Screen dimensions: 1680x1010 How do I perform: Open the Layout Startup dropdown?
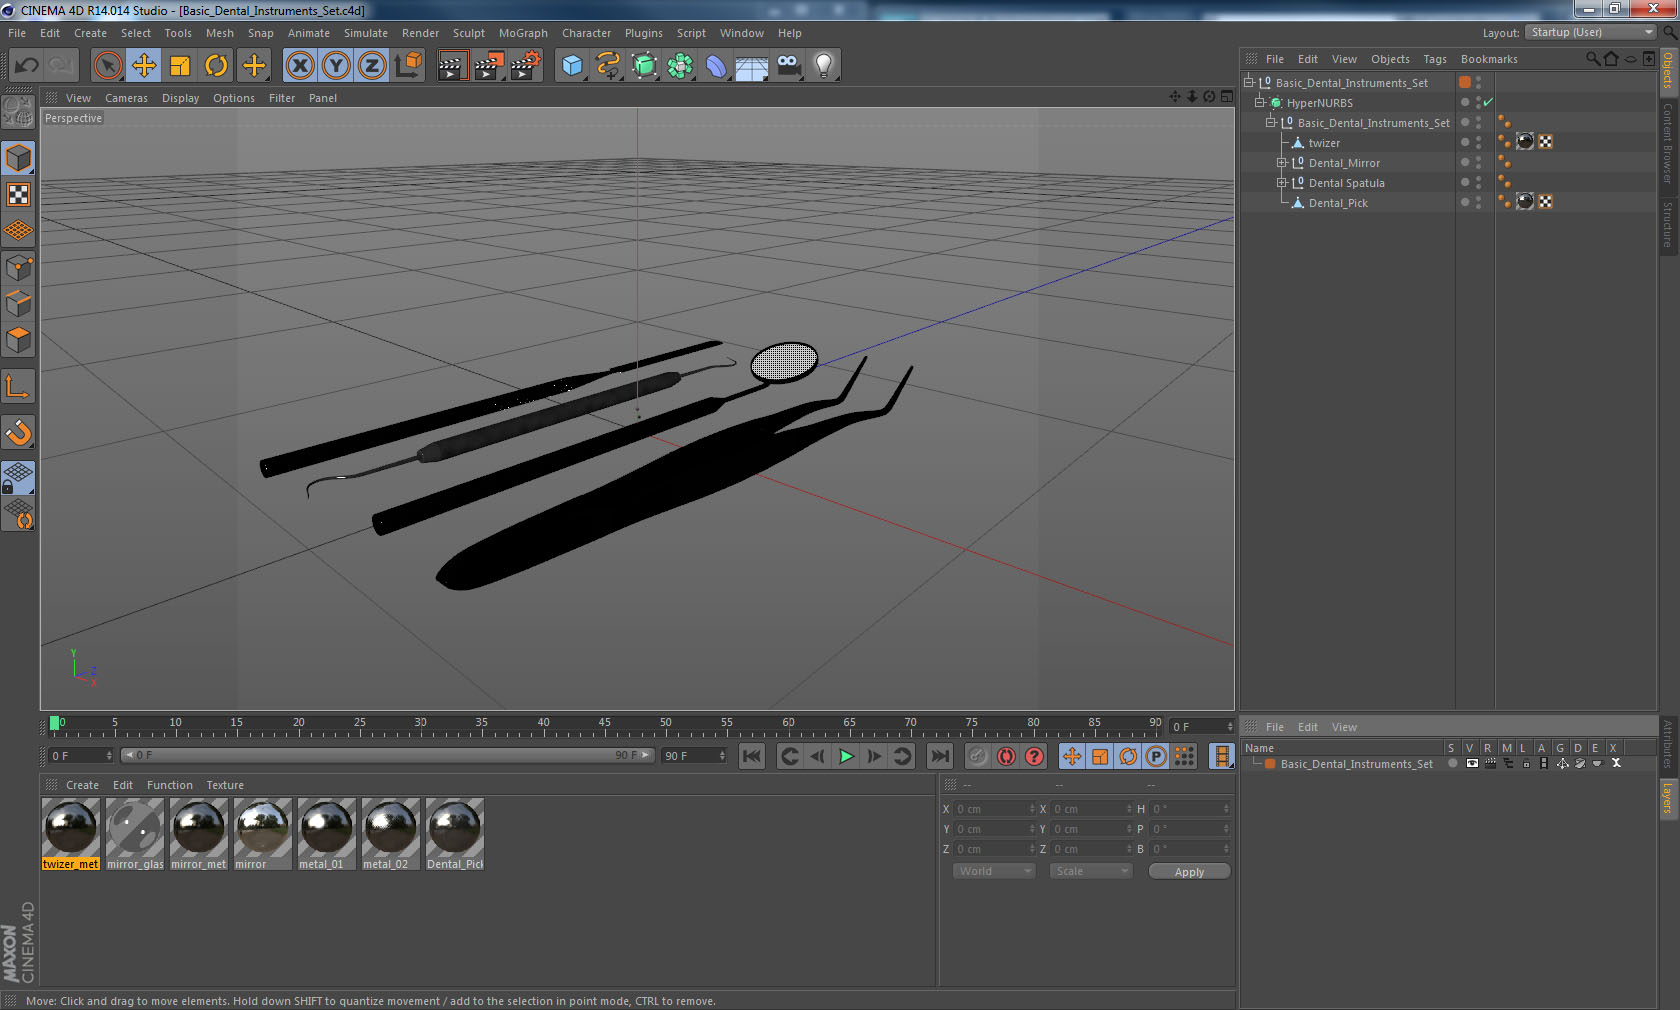coord(1591,33)
